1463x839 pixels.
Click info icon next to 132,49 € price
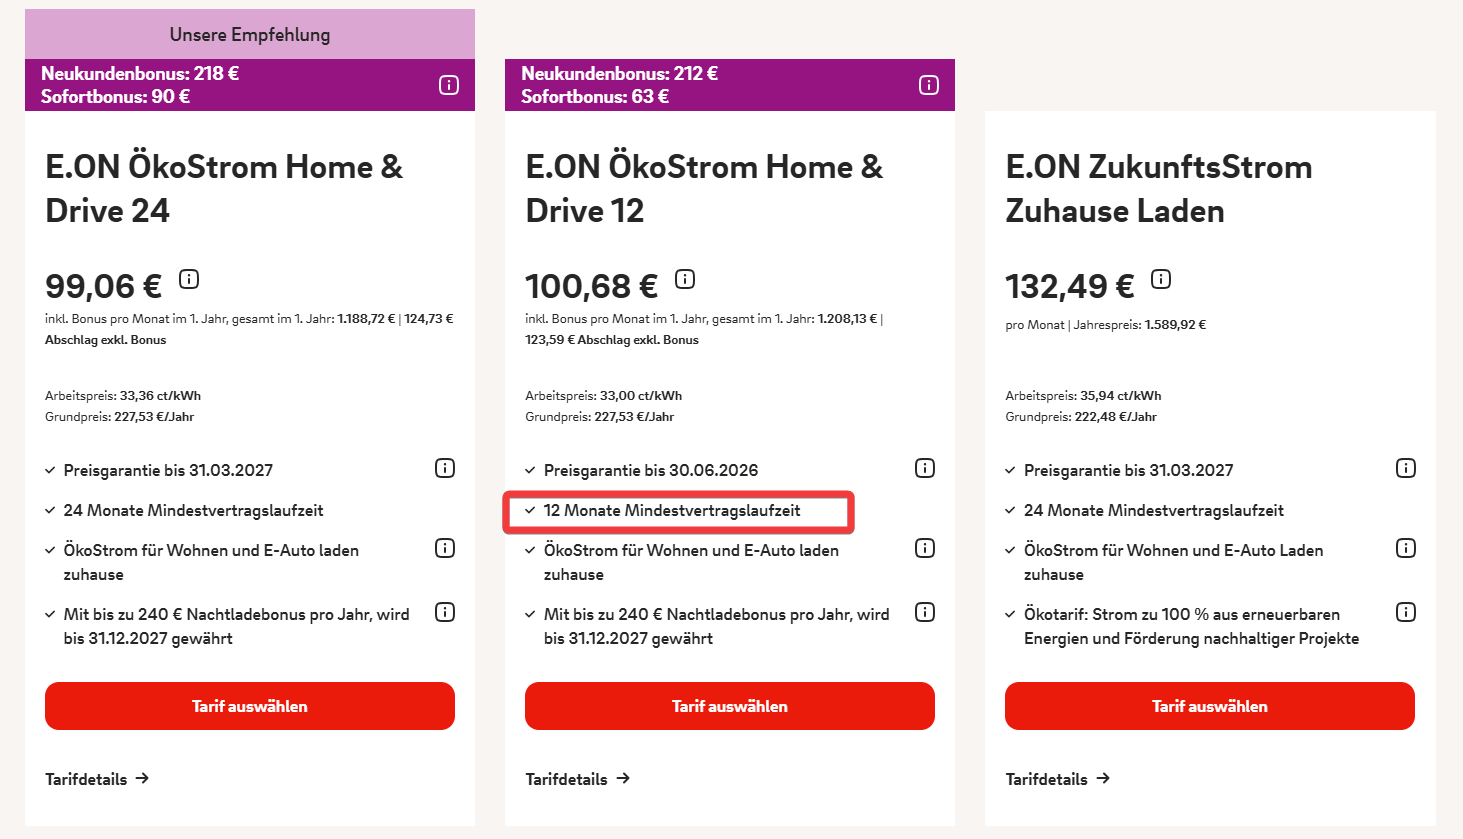(1161, 279)
